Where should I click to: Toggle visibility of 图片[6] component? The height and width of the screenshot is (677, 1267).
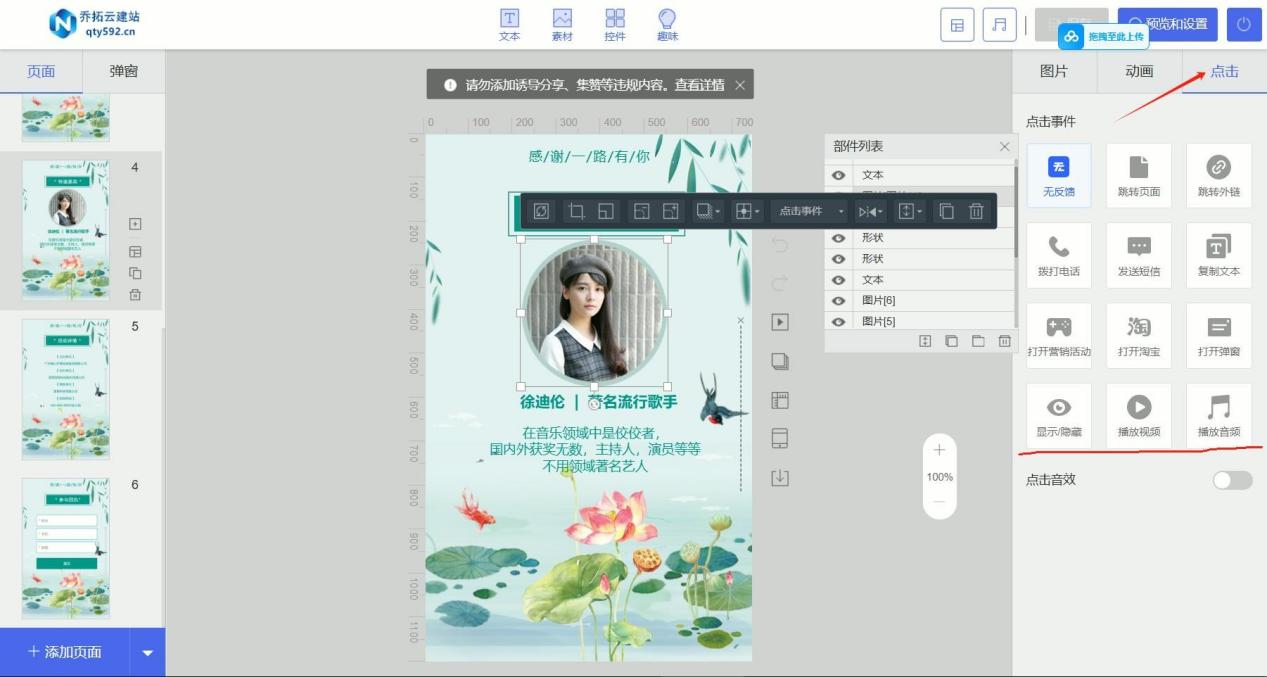(x=839, y=301)
